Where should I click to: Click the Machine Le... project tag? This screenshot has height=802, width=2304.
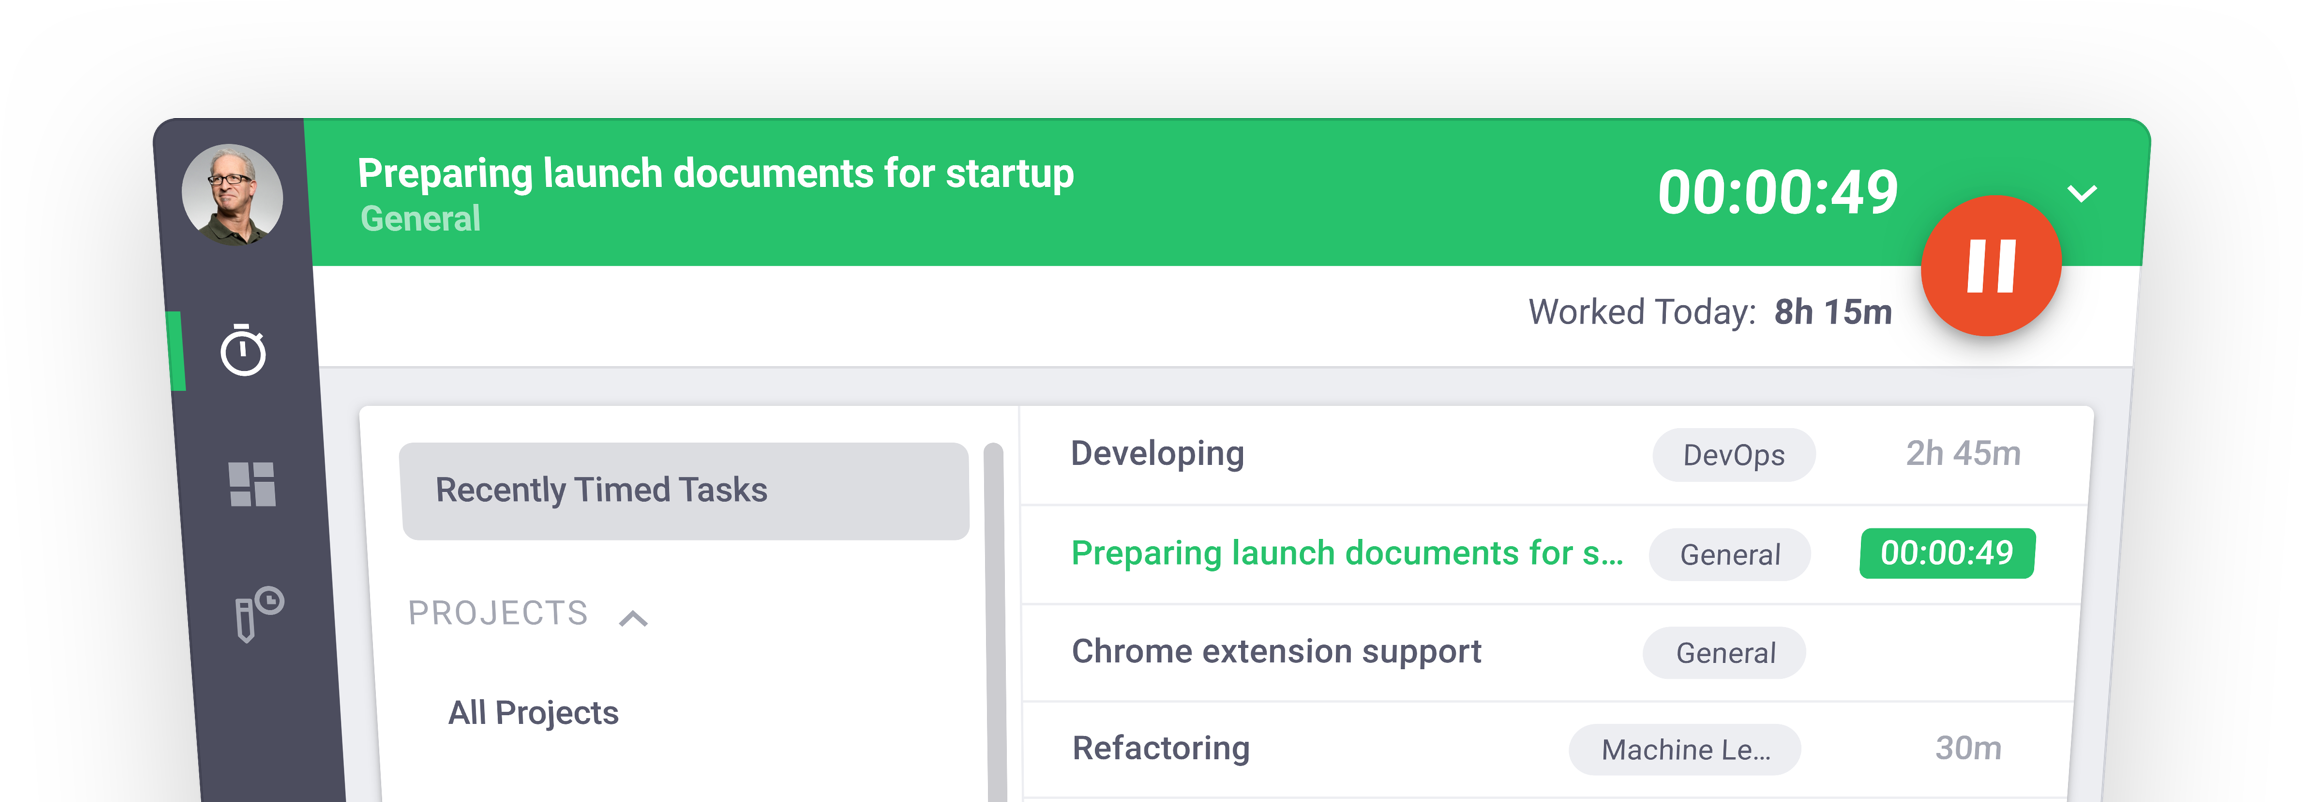click(1685, 750)
